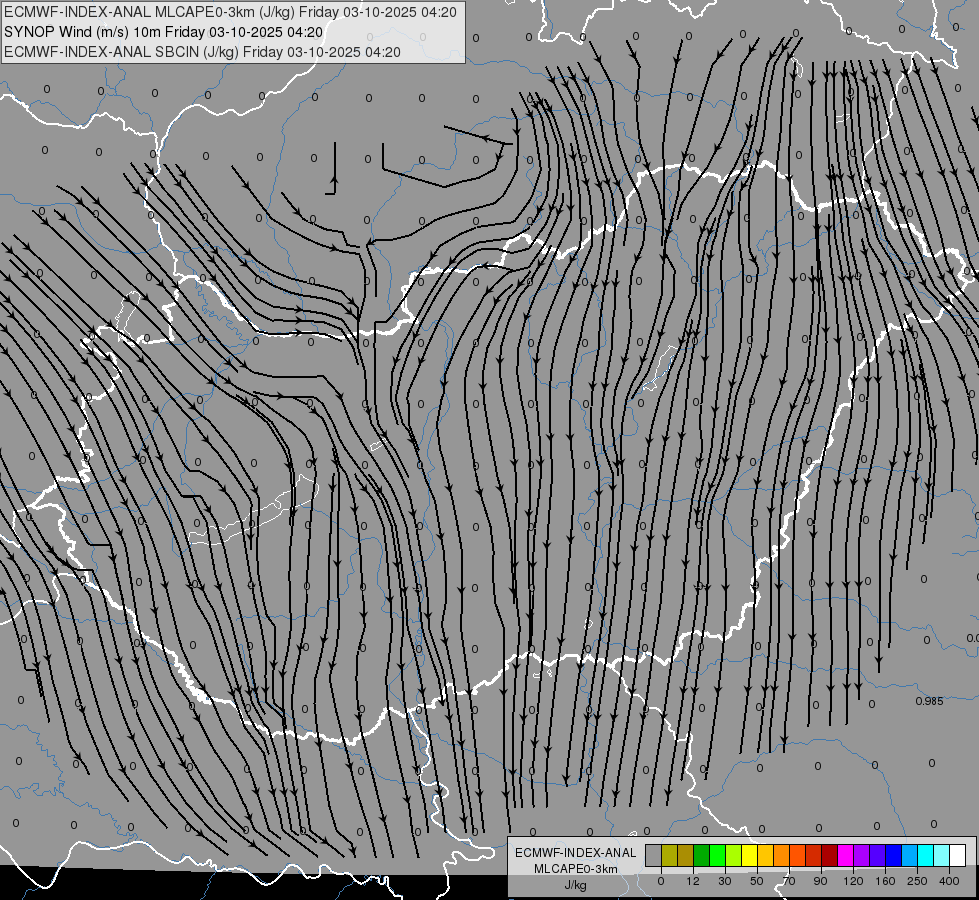This screenshot has width=979, height=900.
Task: Click the legend scale value 30
Action: 725,881
